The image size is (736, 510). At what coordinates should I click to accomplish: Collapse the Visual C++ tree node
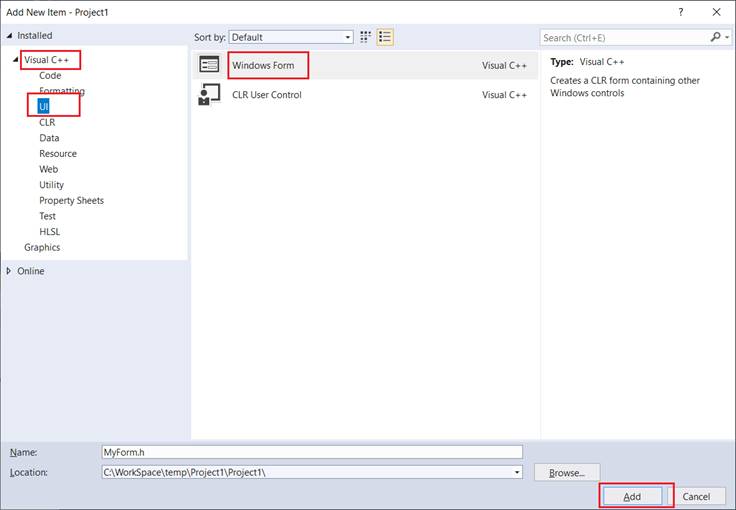(16, 60)
